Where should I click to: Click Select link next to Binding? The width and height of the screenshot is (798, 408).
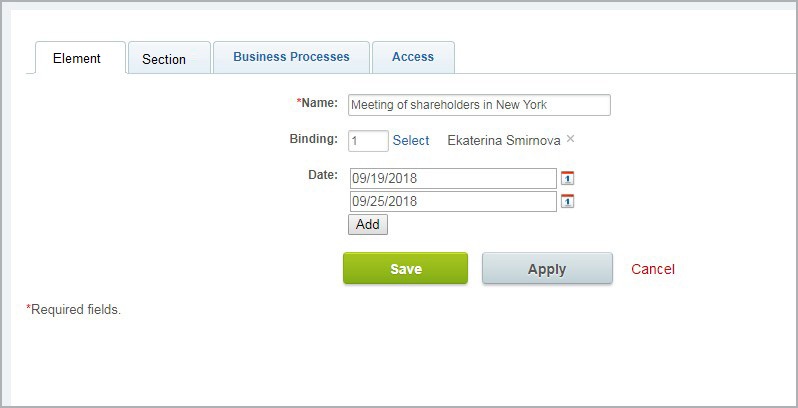[x=411, y=140]
